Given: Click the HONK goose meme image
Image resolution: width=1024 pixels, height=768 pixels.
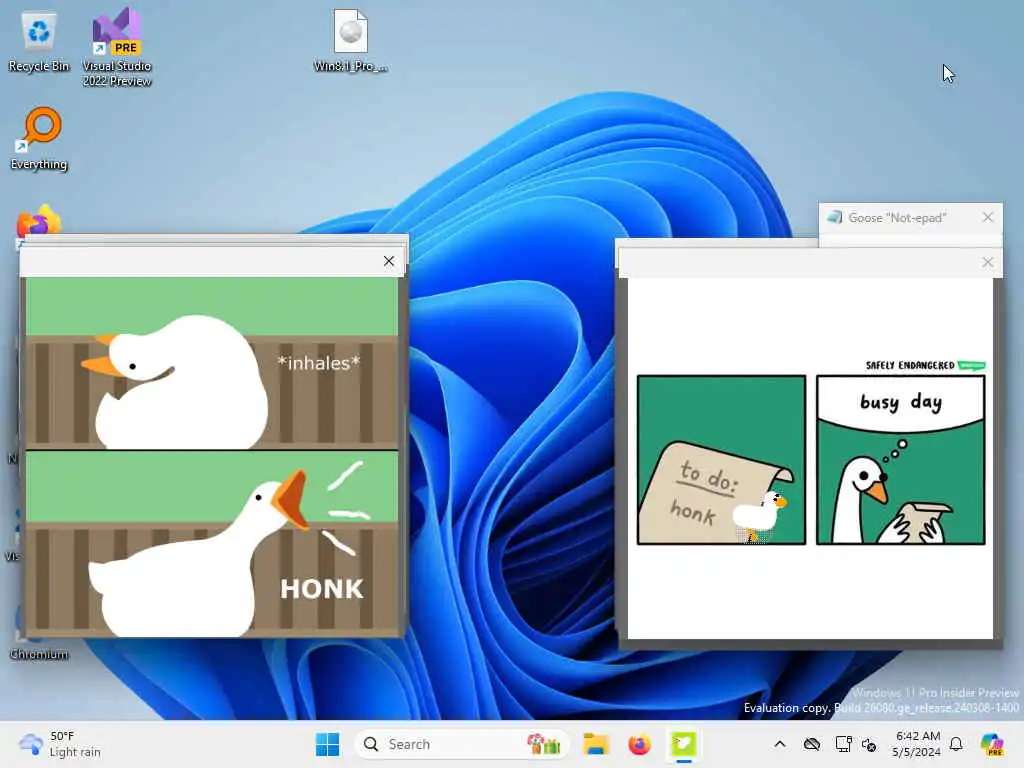Looking at the screenshot, I should tap(212, 457).
